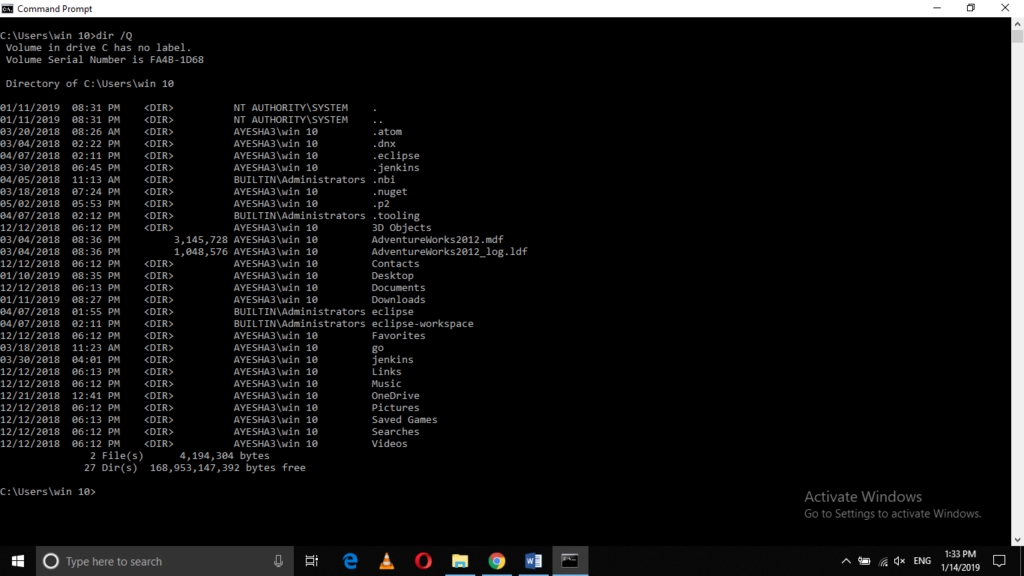The height and width of the screenshot is (576, 1024).
Task: Open the Opera browser from the taskbar
Action: [423, 561]
